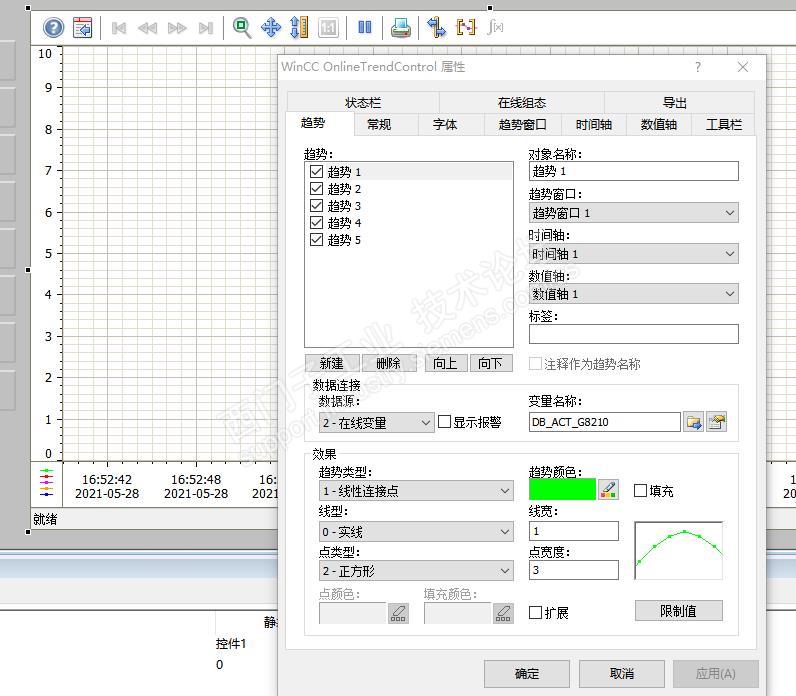Enable the 填充 fill checkbox
Screen dimensions: 796x696
tap(641, 490)
